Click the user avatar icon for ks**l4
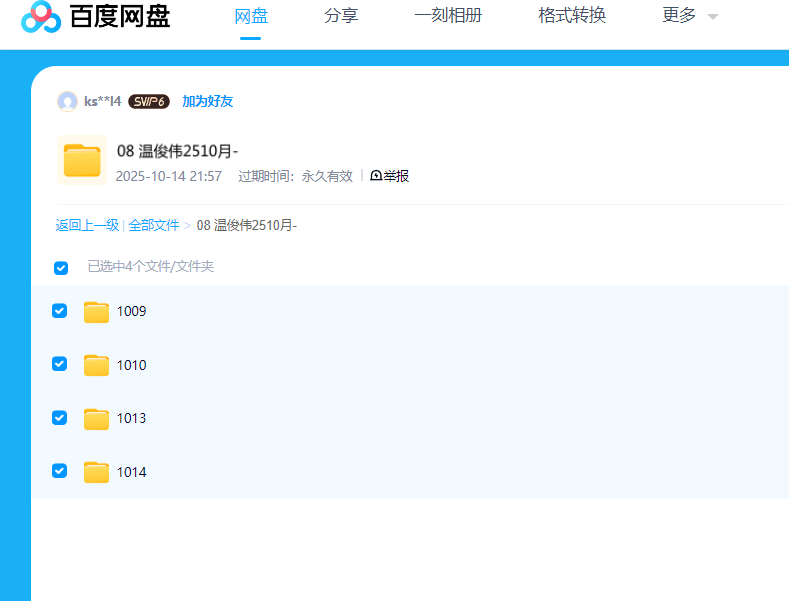The image size is (789, 601). [x=67, y=101]
